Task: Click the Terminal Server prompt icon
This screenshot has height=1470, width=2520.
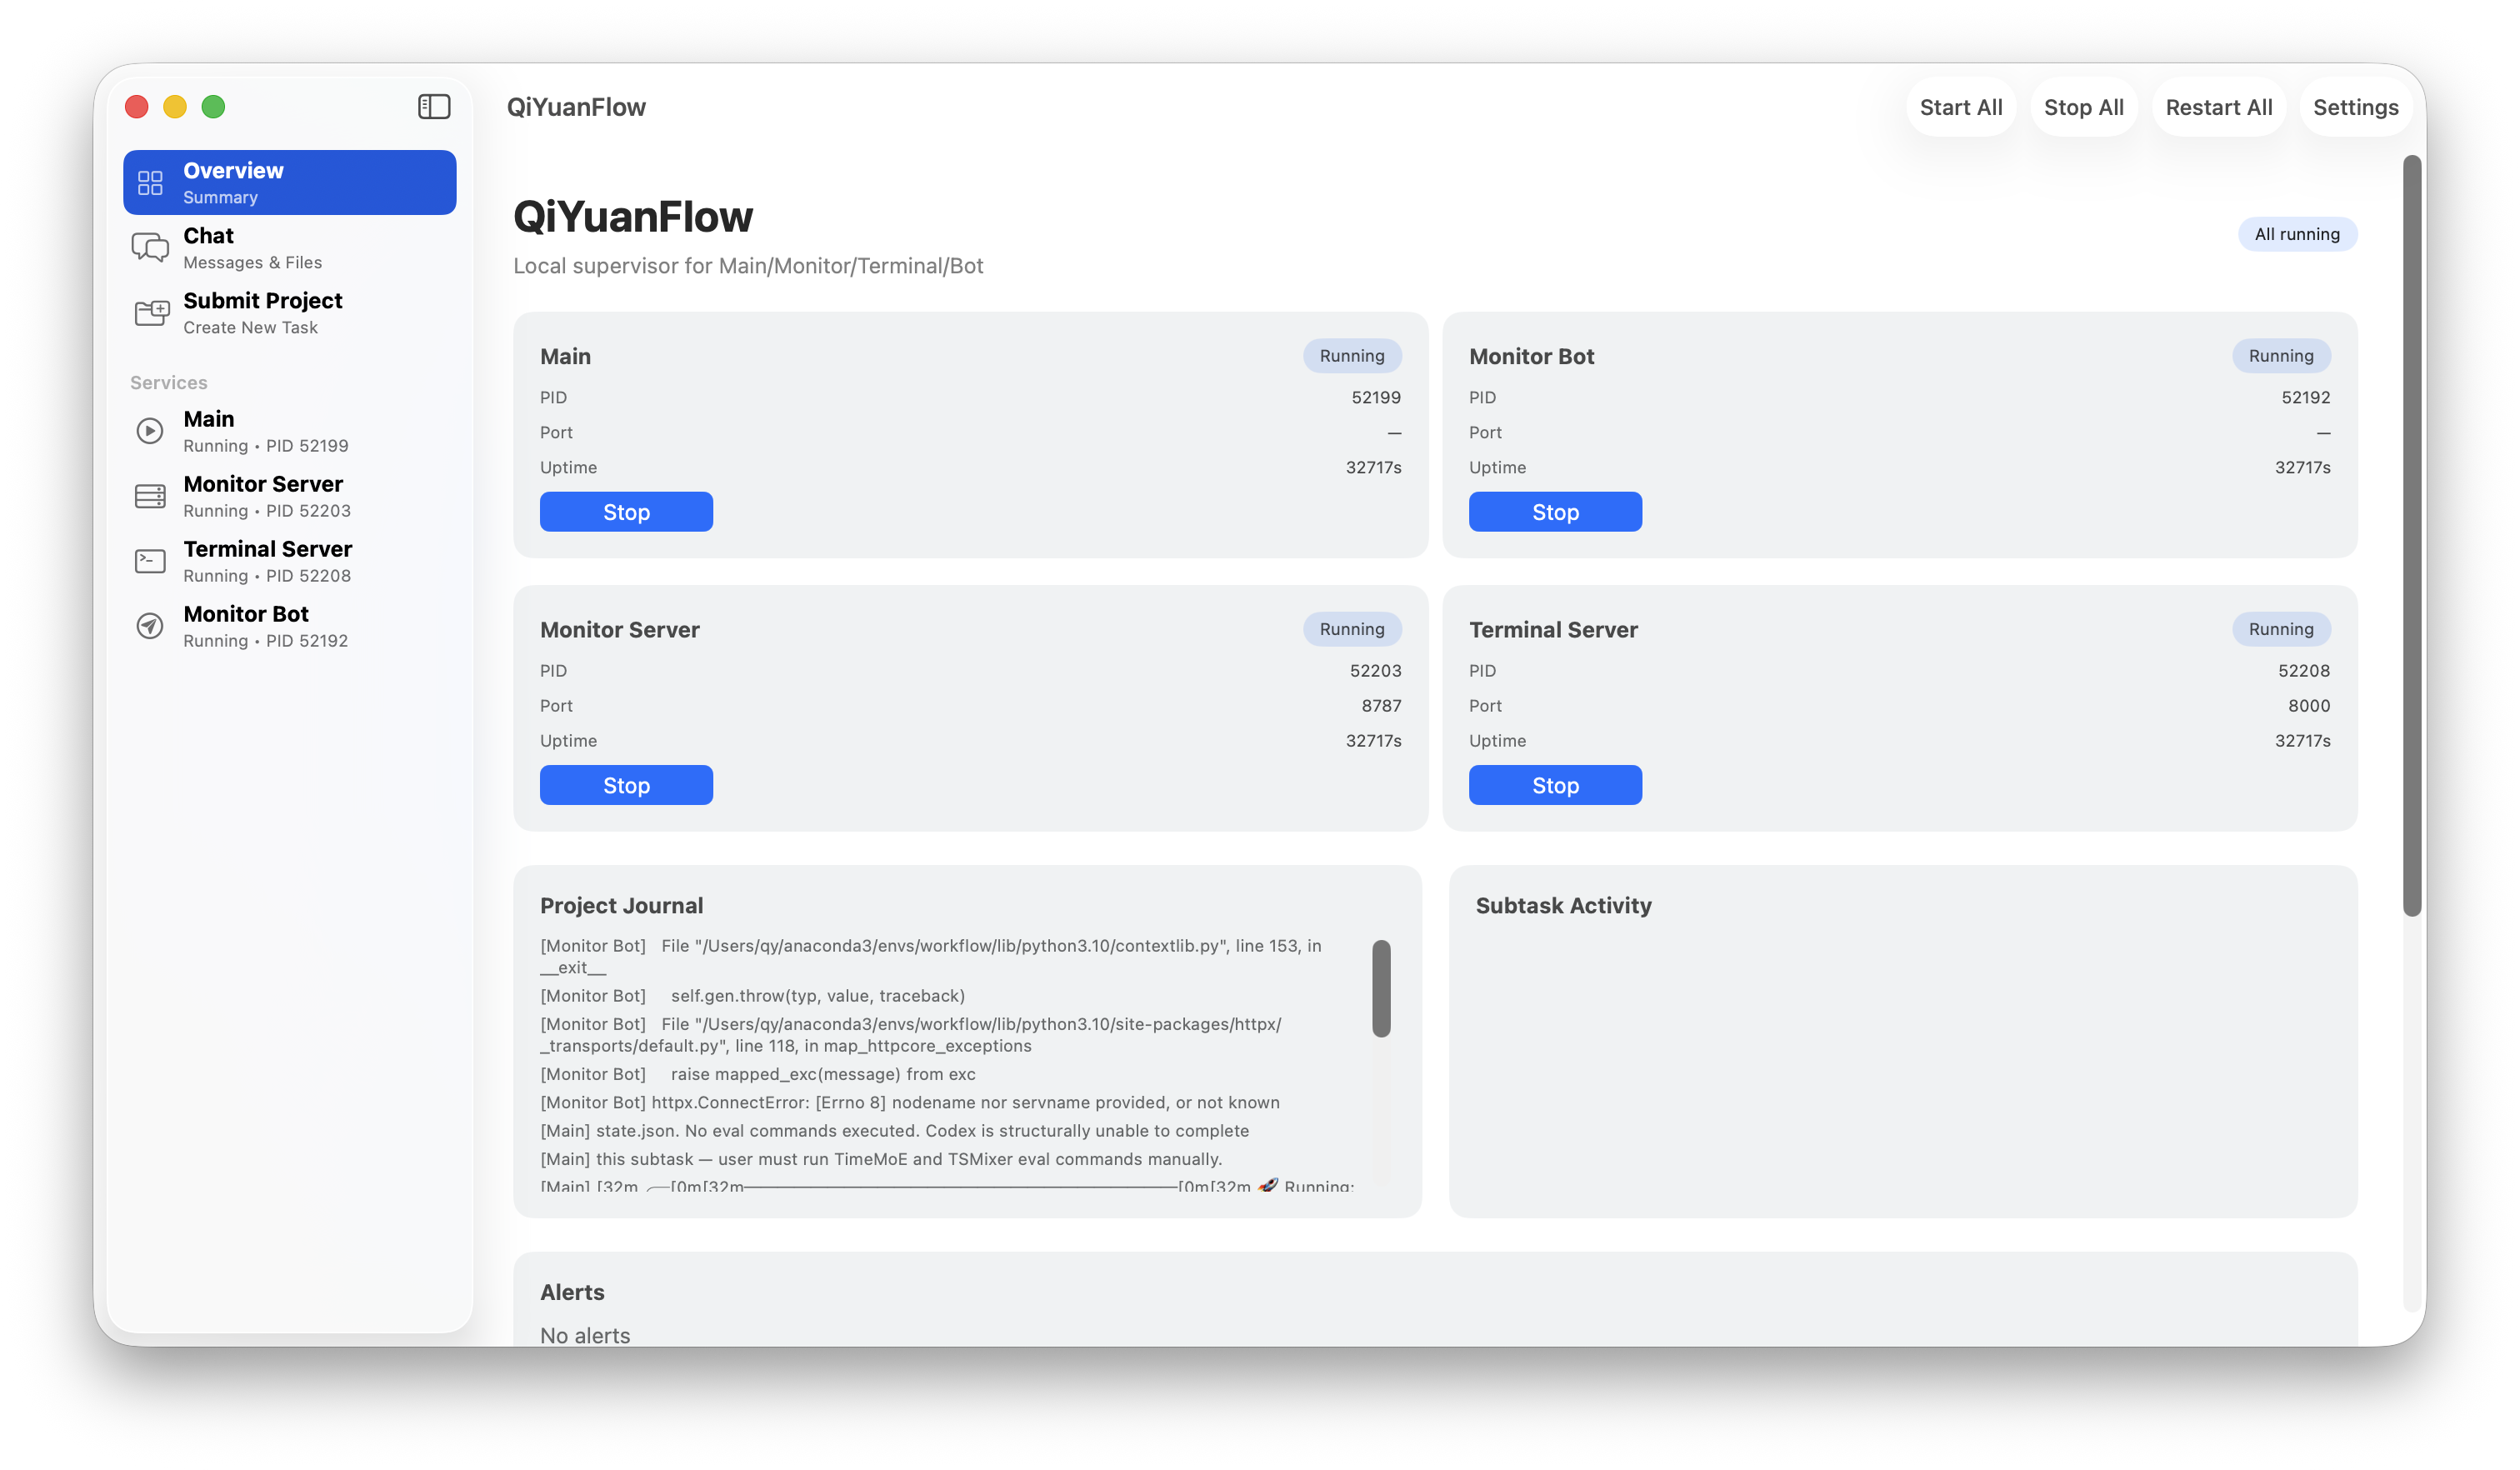Action: pyautogui.click(x=150, y=561)
